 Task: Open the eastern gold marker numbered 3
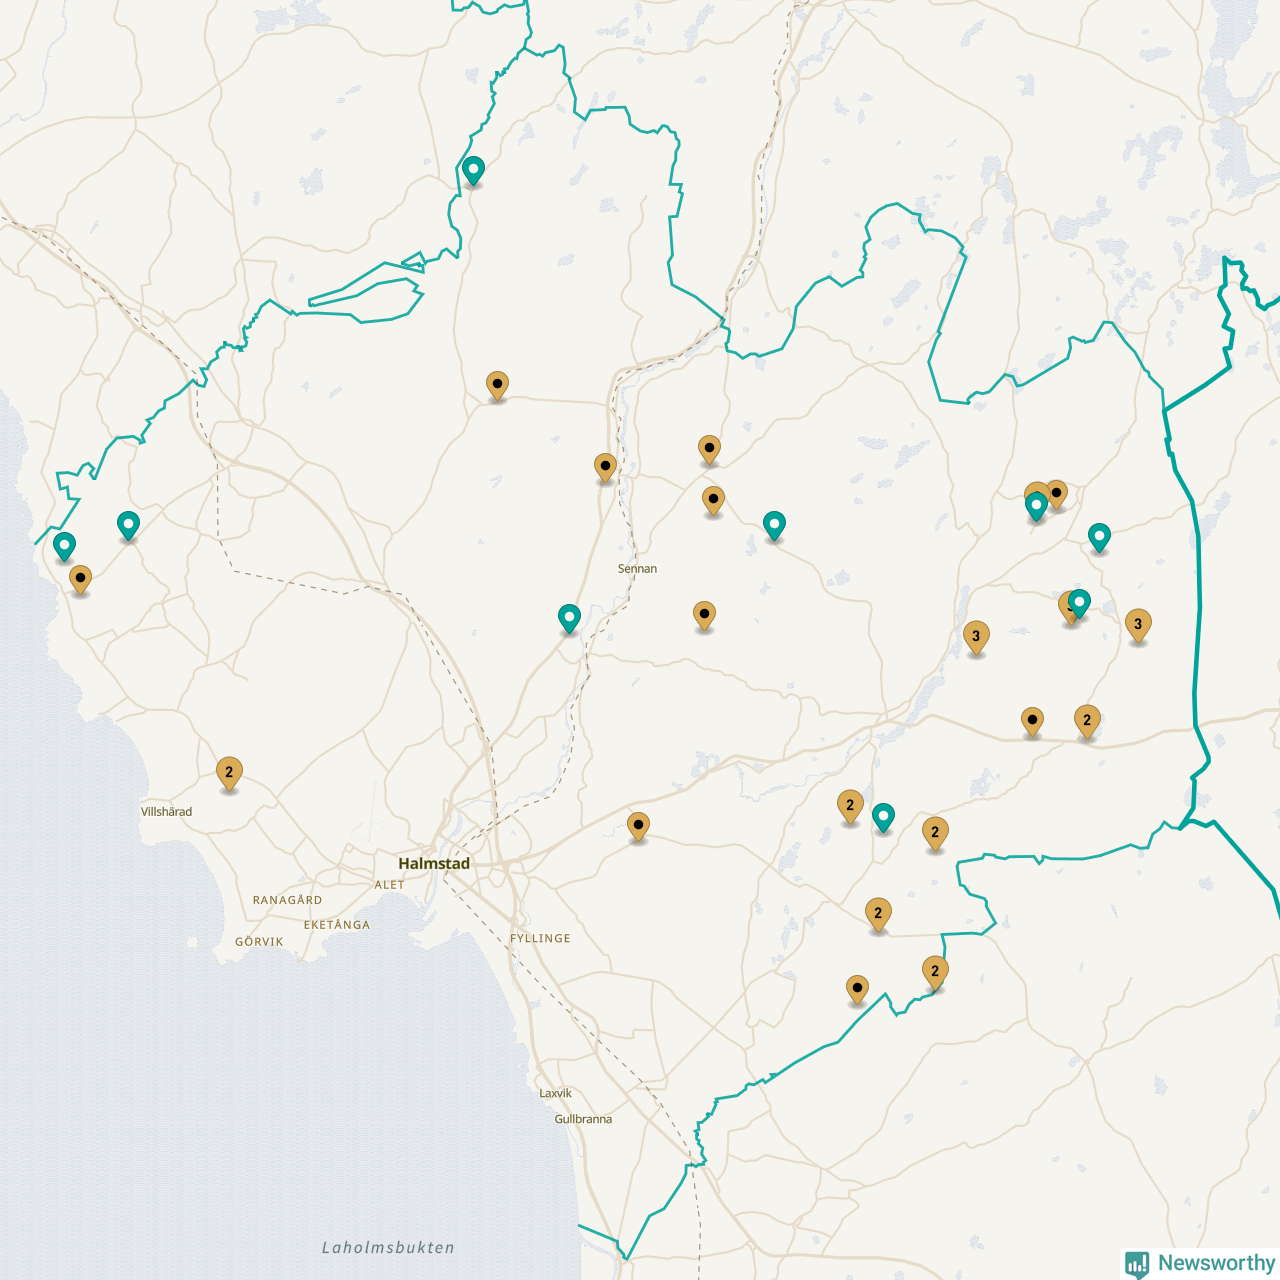pos(1137,624)
